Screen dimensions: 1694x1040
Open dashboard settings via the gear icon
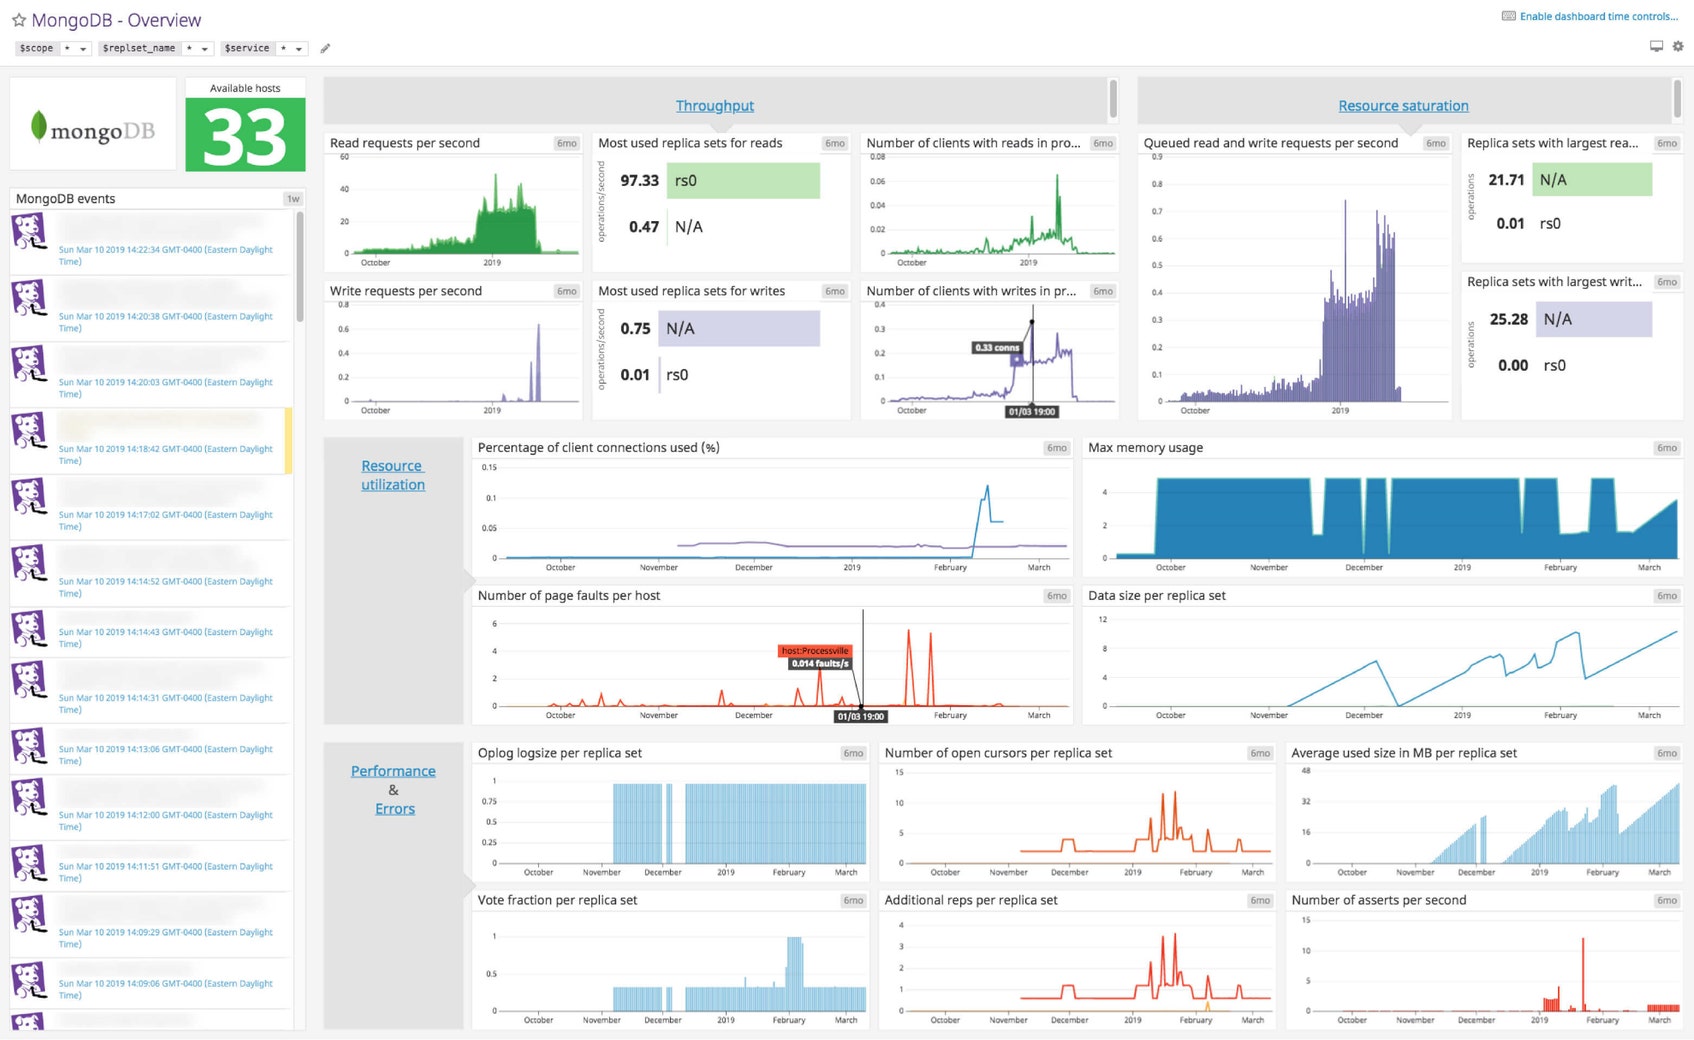pos(1678,46)
